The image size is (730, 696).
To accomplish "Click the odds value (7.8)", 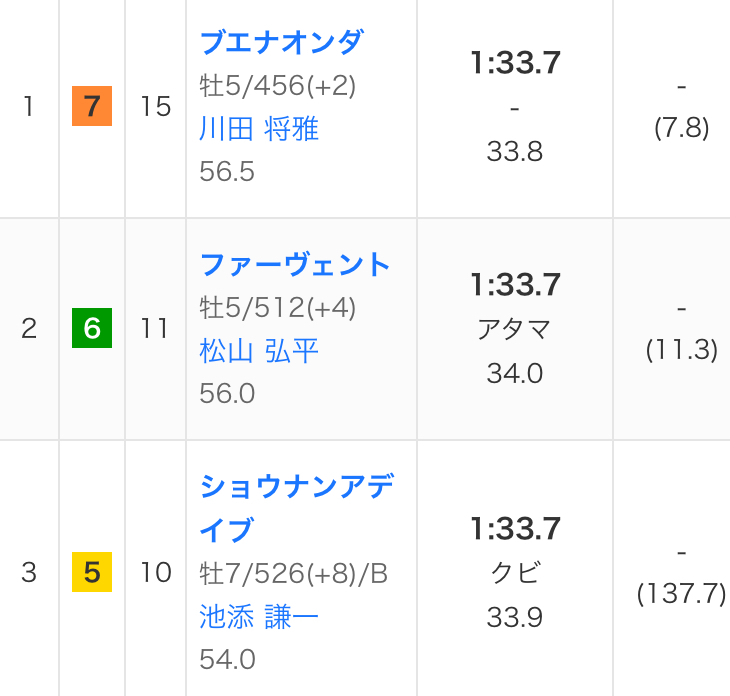I will [x=681, y=128].
